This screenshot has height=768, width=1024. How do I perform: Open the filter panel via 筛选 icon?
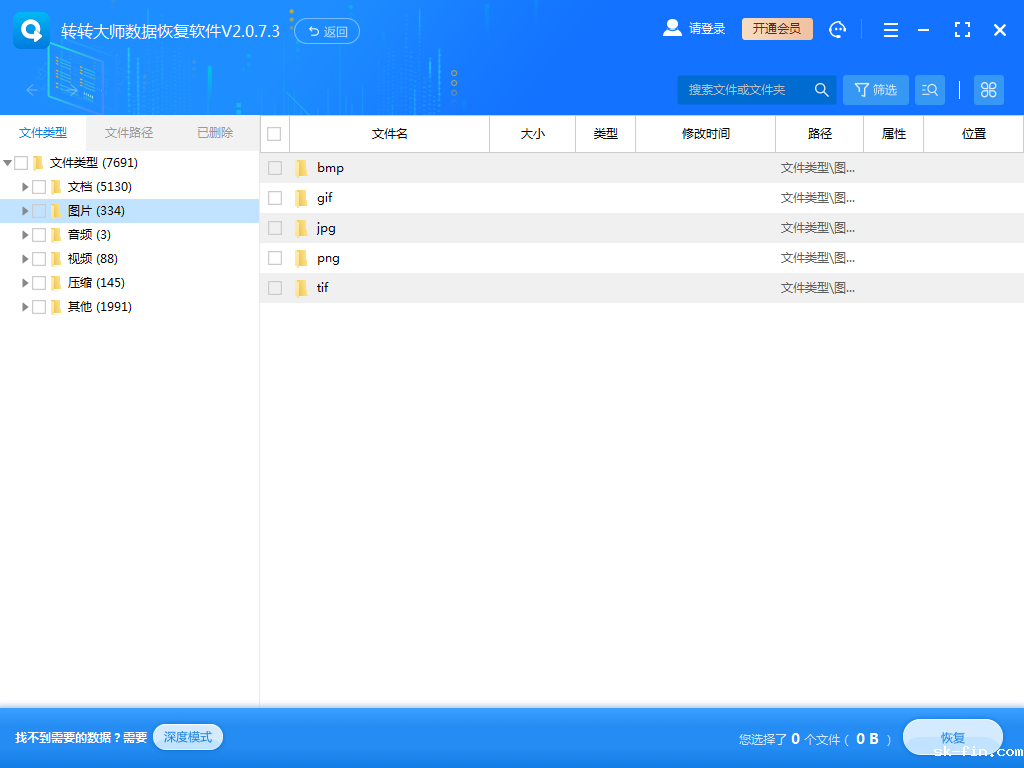(875, 89)
